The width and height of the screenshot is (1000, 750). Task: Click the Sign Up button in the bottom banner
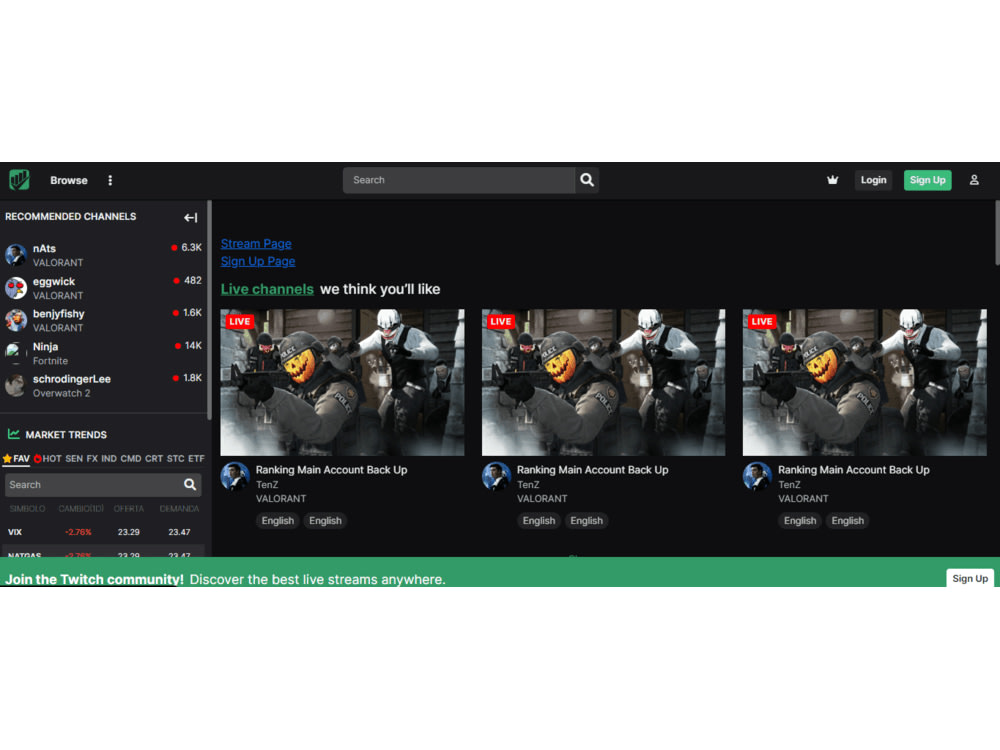pyautogui.click(x=970, y=578)
